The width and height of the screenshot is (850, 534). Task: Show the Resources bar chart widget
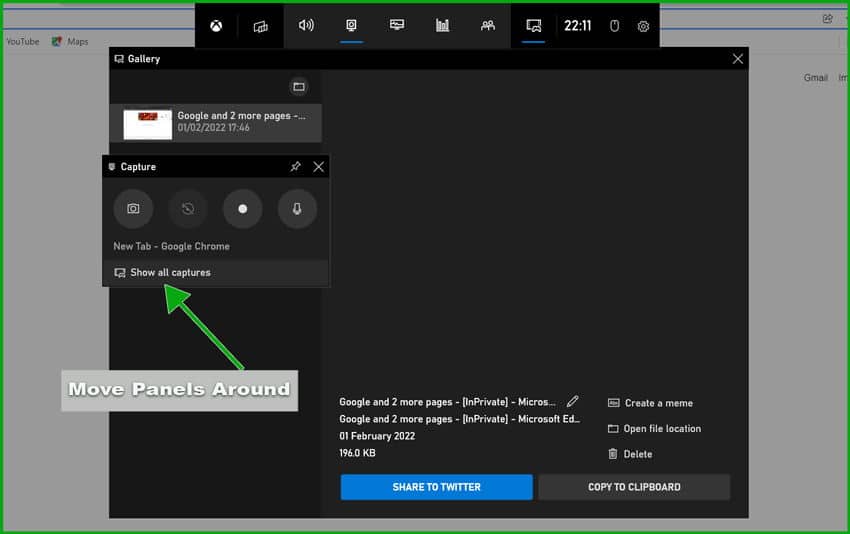point(442,26)
